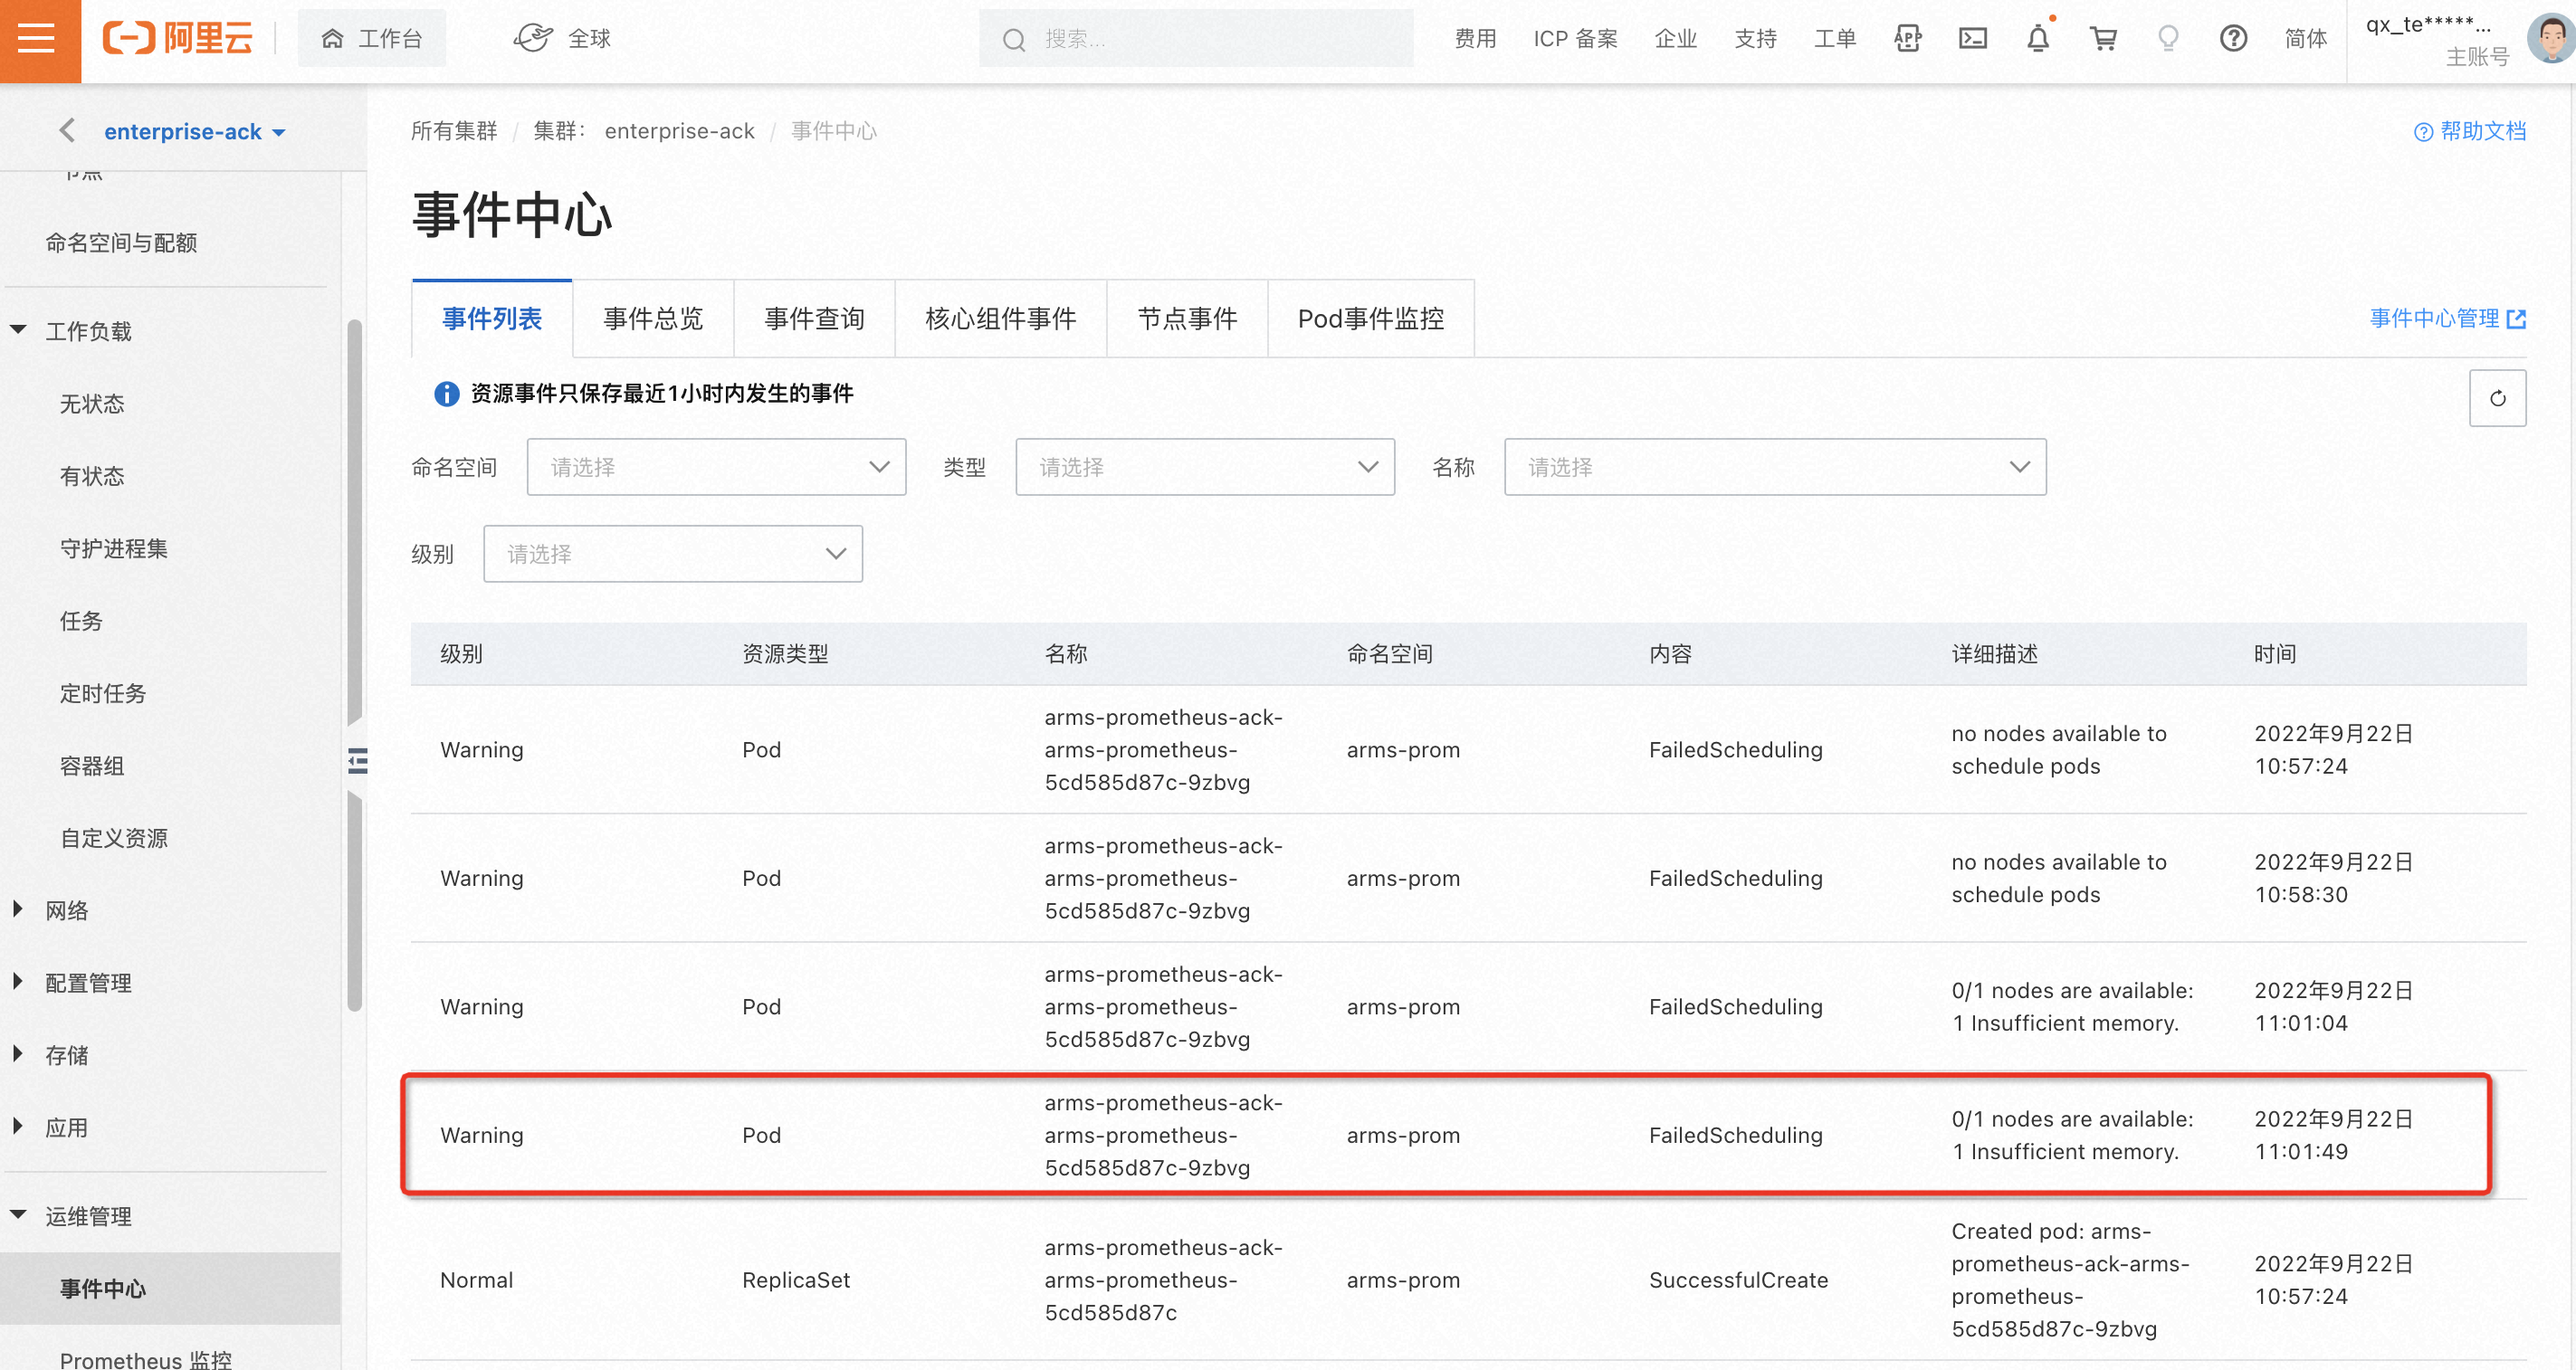Go to 所有集群 breadcrumb
The width and height of the screenshot is (2576, 1370).
pos(454,131)
